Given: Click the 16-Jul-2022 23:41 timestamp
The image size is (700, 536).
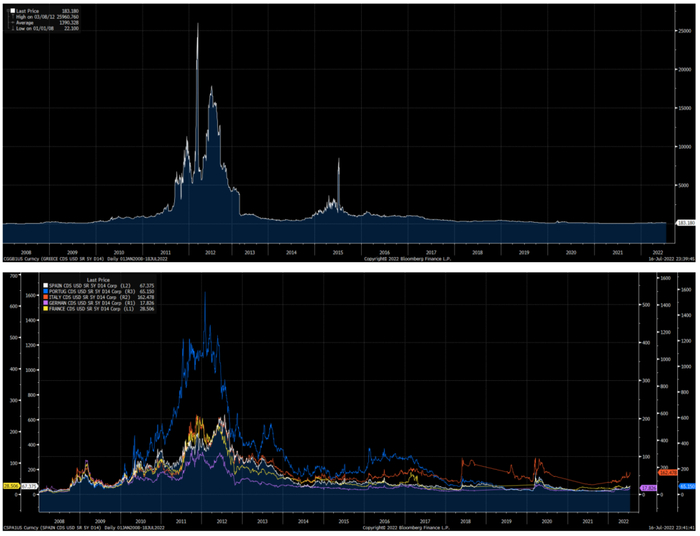Looking at the screenshot, I should tap(672, 527).
